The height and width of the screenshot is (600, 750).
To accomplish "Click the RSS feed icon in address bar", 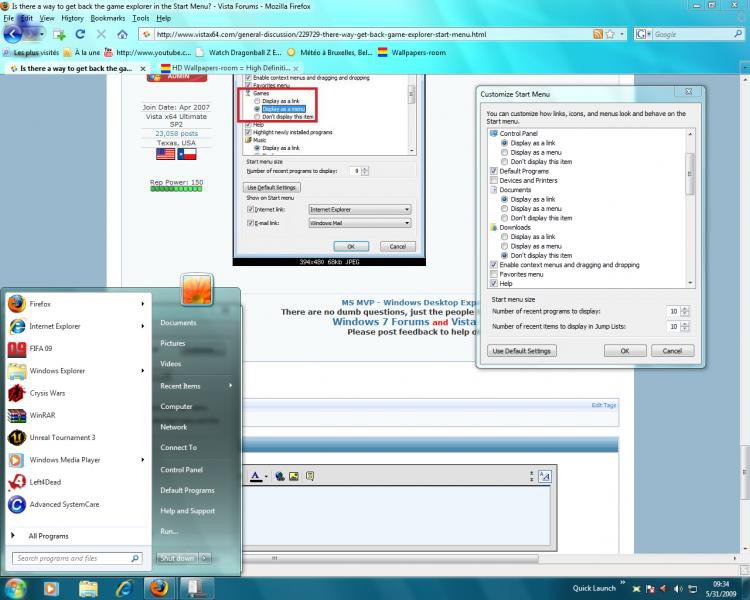I will pyautogui.click(x=597, y=34).
